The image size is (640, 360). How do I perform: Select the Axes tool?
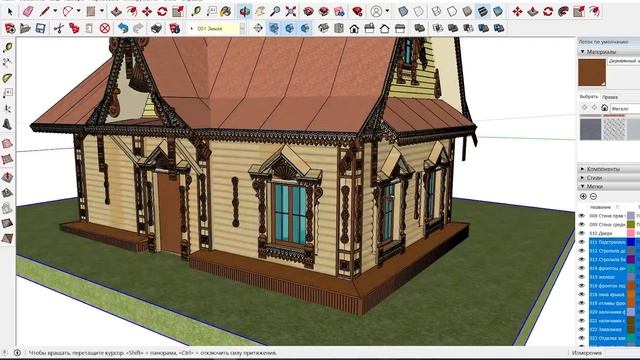7,109
